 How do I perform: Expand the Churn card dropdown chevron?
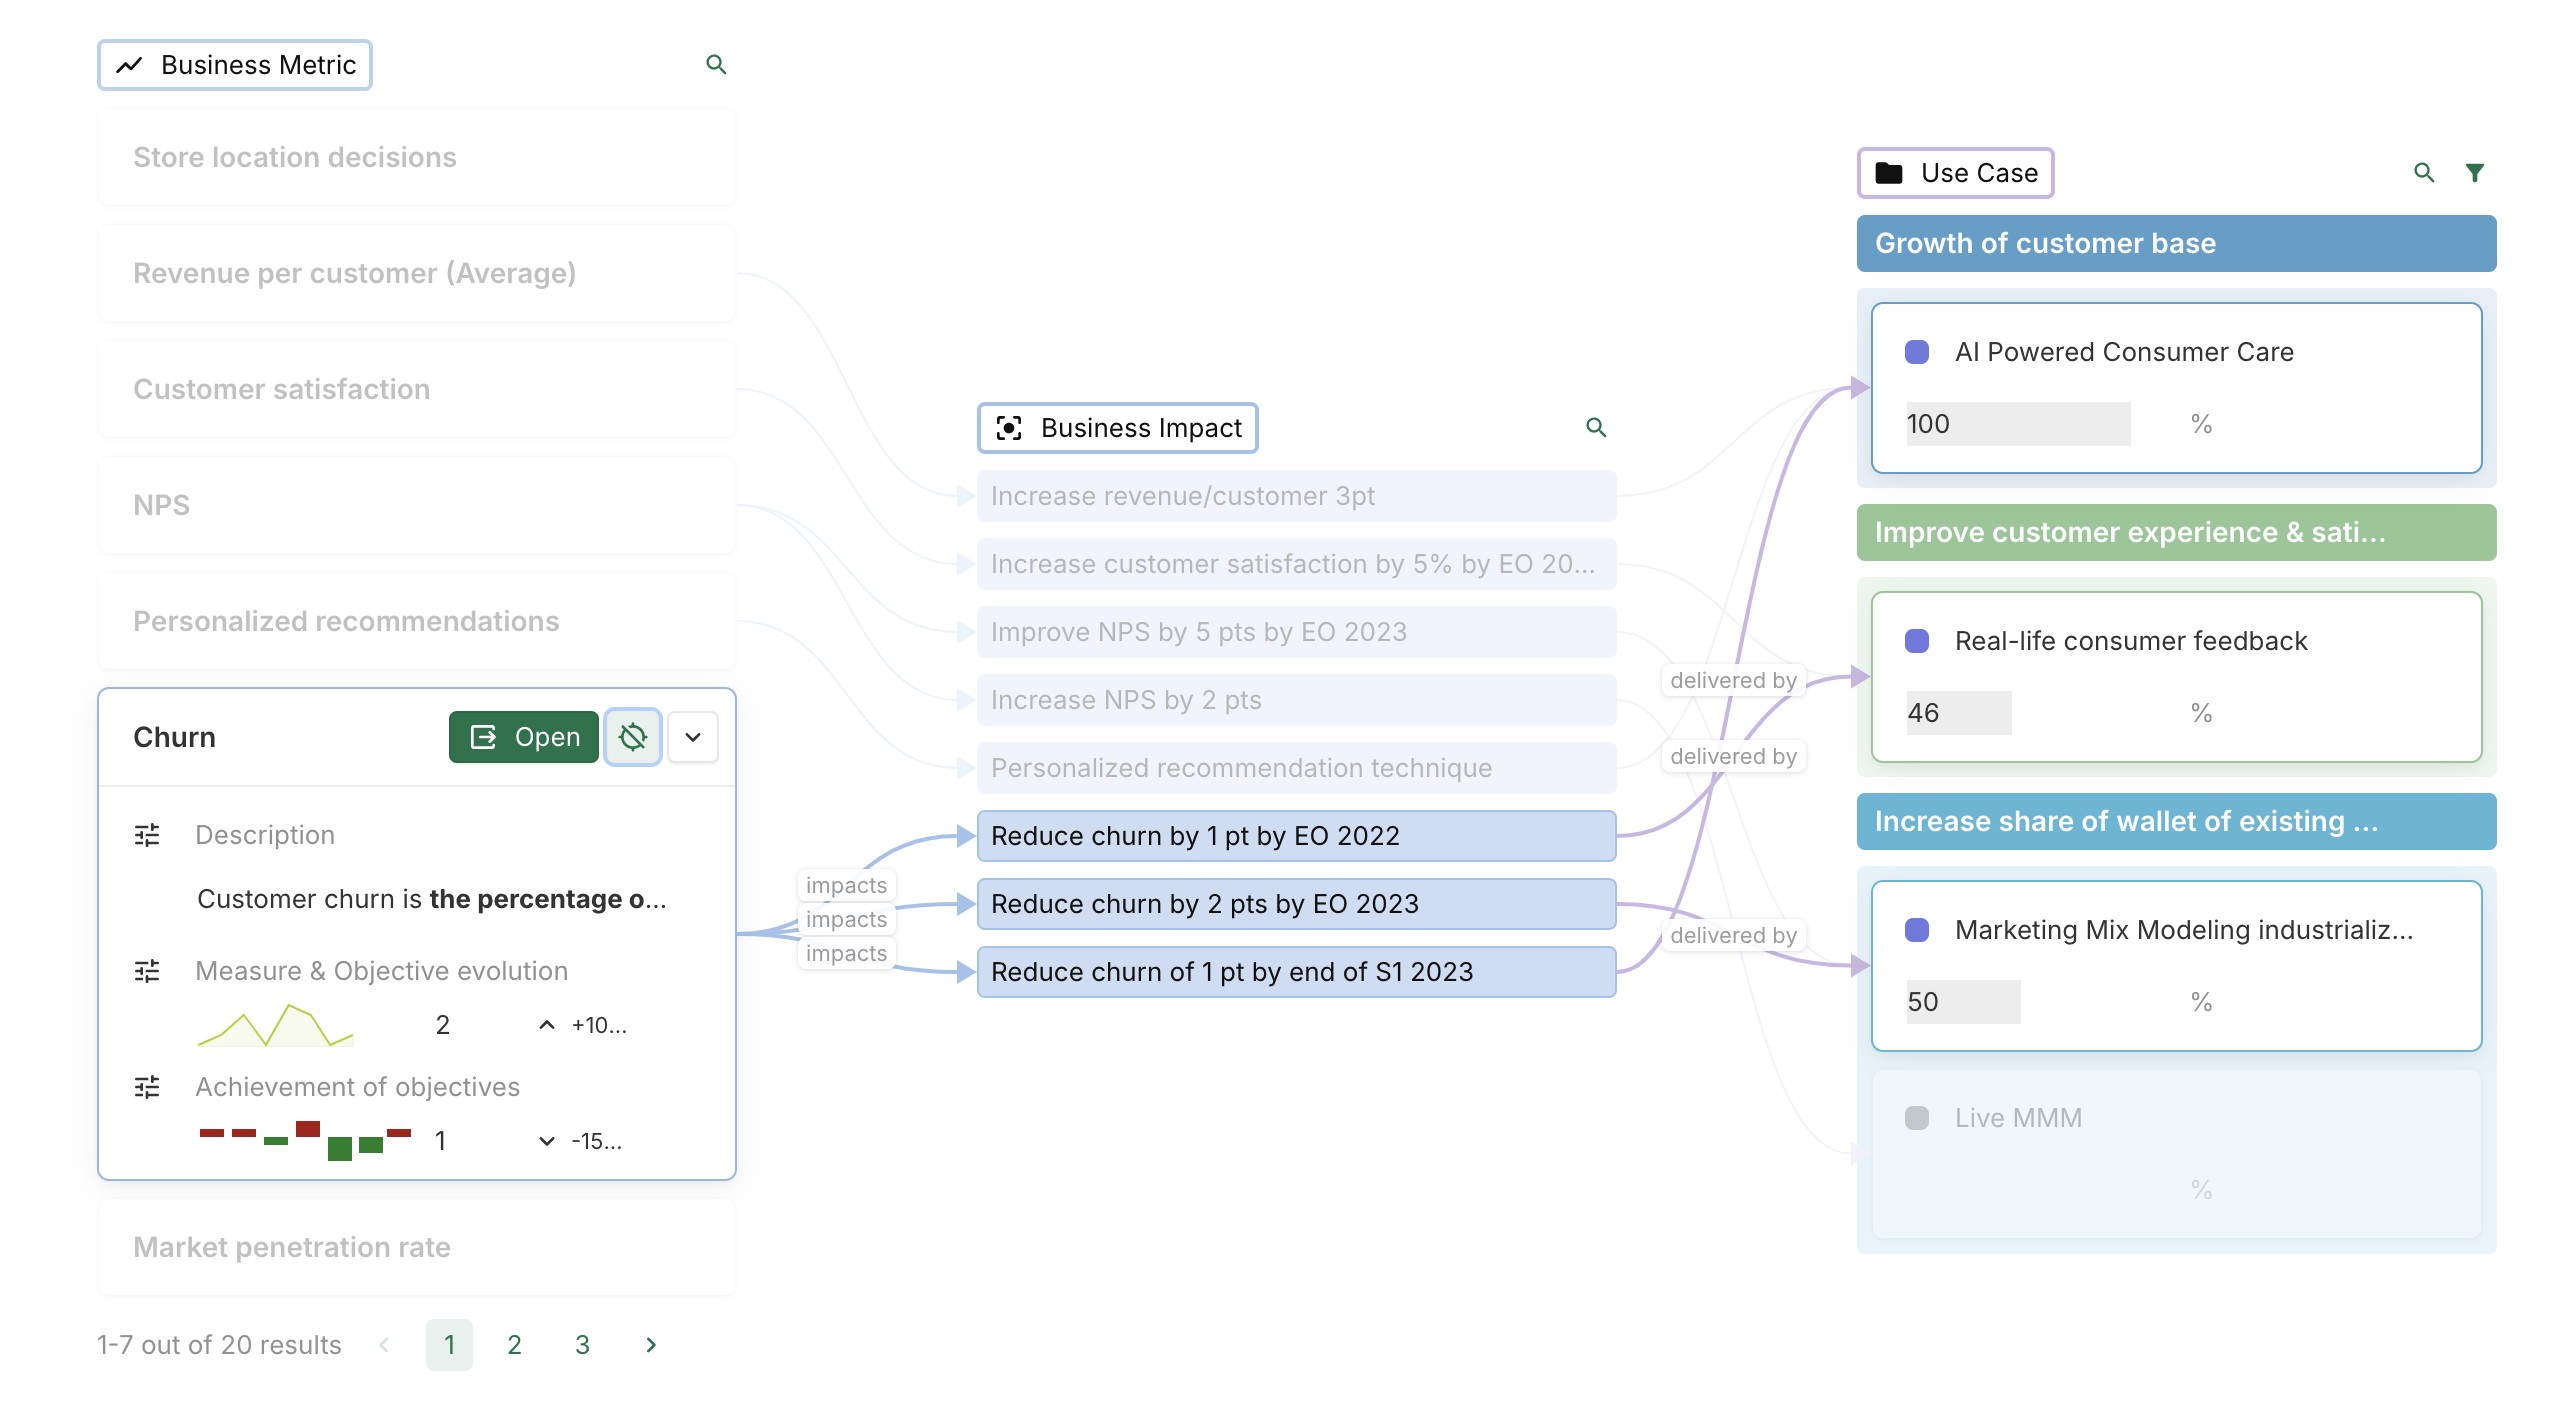[693, 737]
